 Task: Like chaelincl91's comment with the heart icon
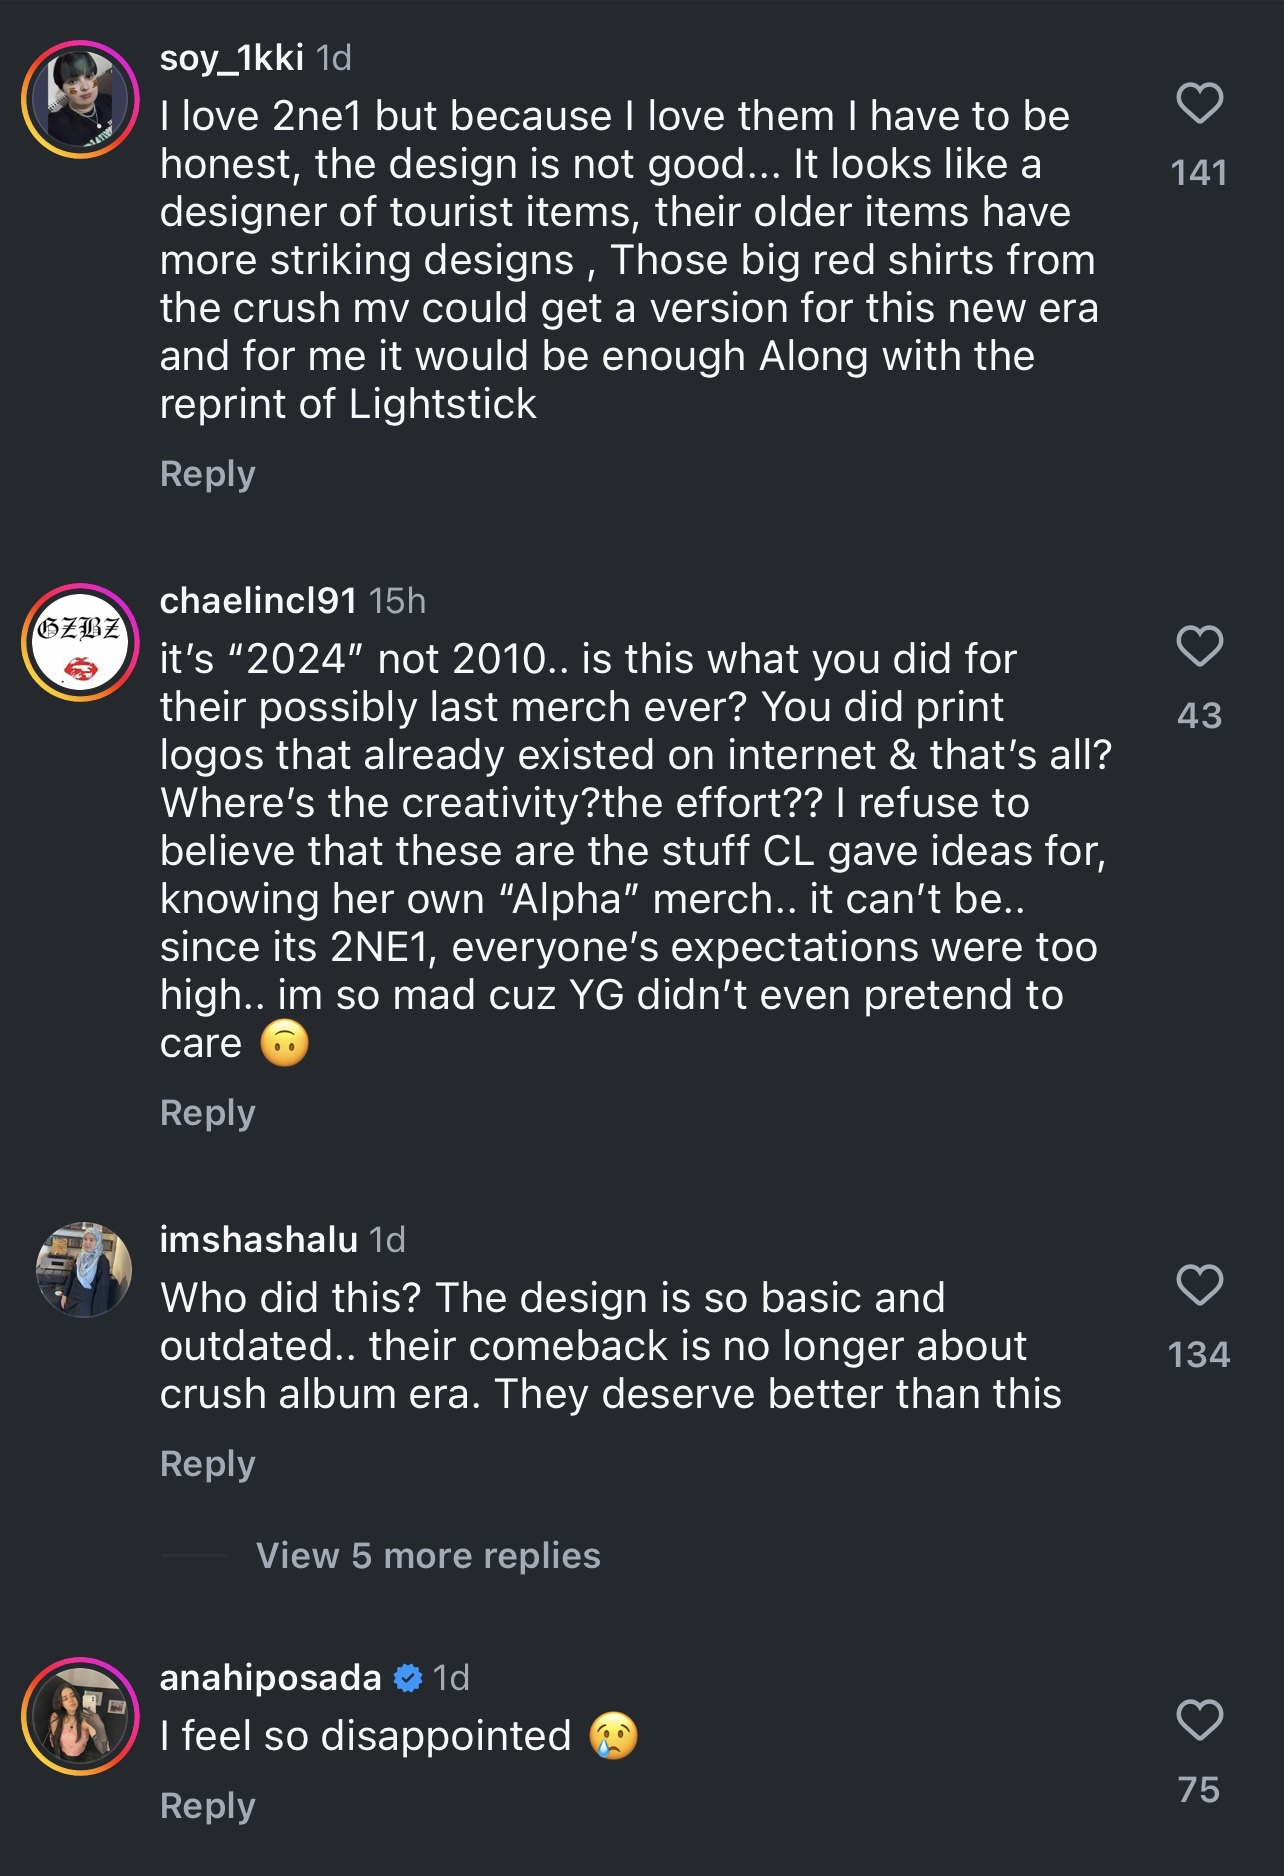(1199, 646)
